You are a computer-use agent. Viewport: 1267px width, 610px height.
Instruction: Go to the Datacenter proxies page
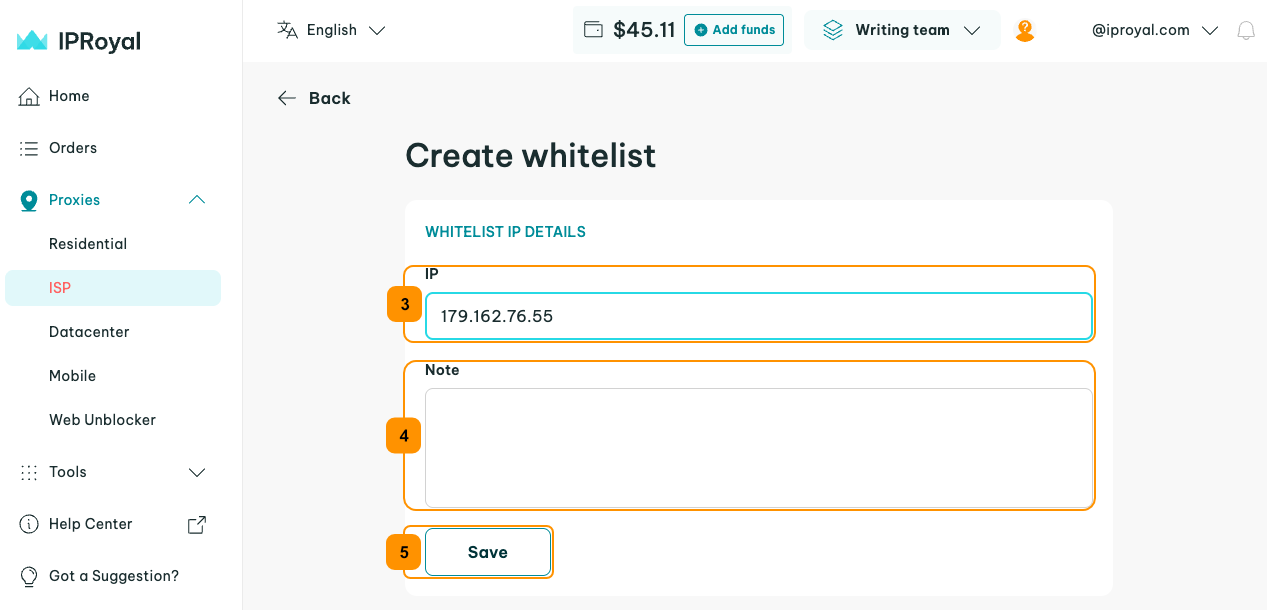(89, 332)
